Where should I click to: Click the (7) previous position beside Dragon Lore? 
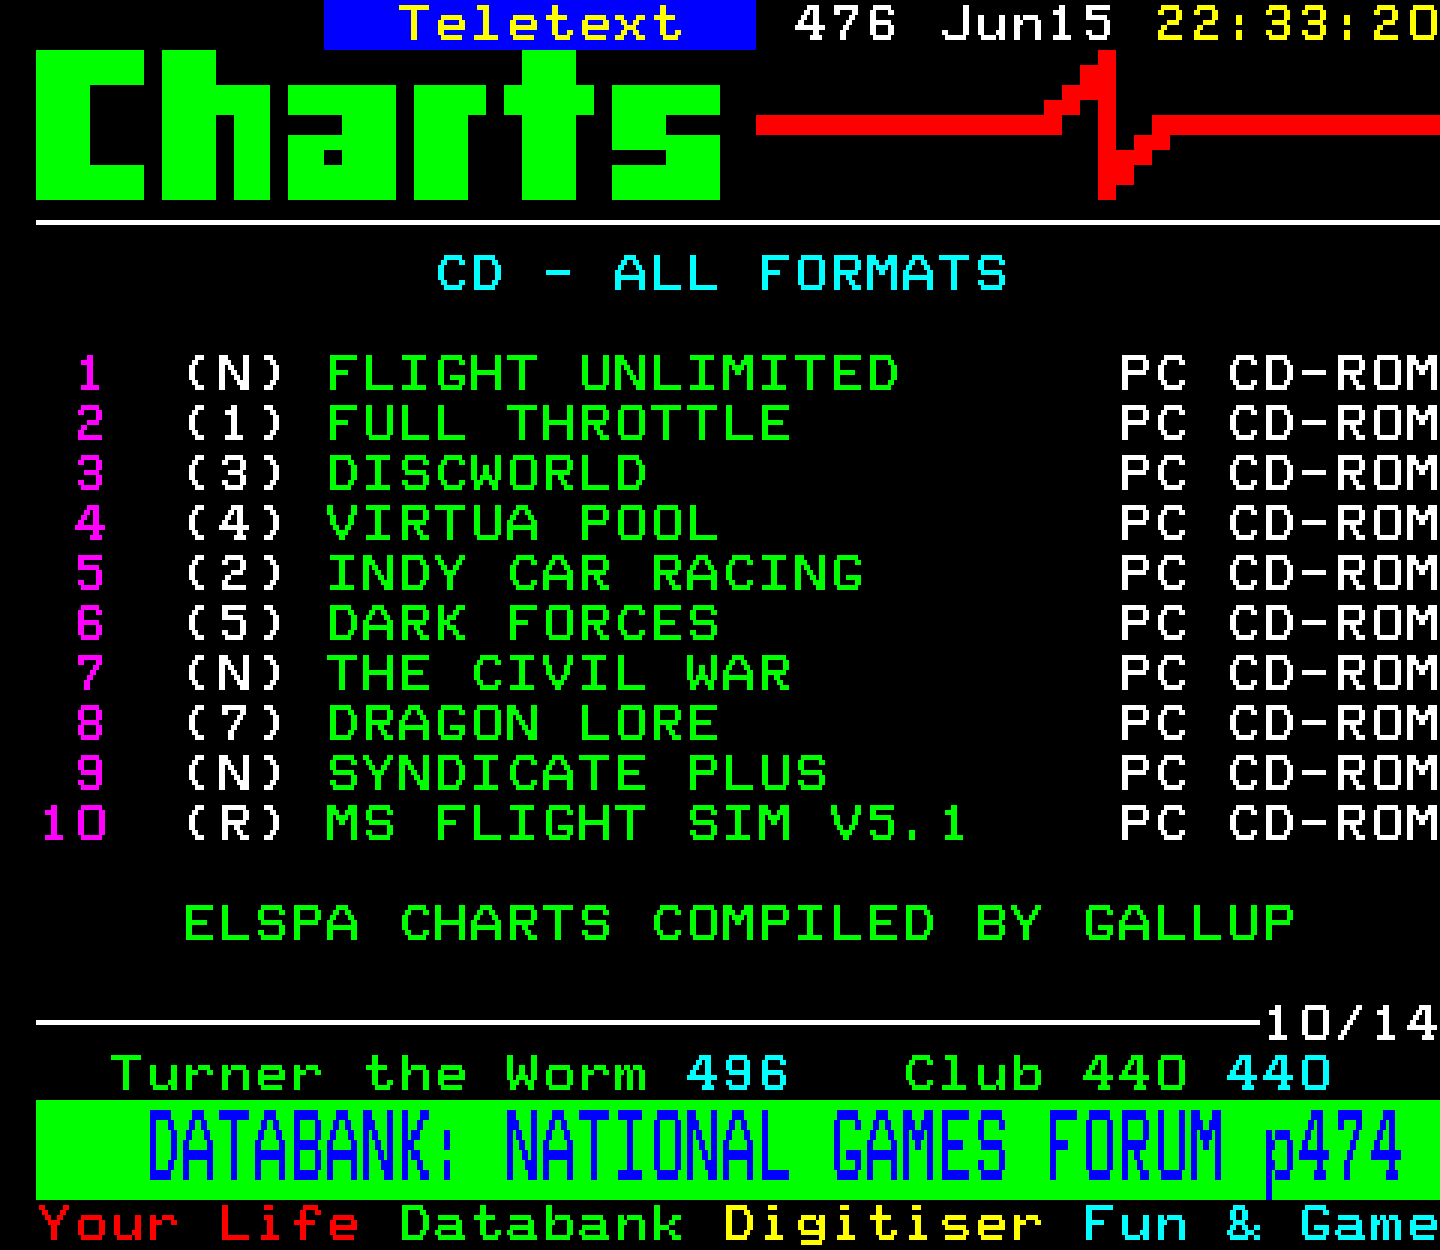point(234,724)
